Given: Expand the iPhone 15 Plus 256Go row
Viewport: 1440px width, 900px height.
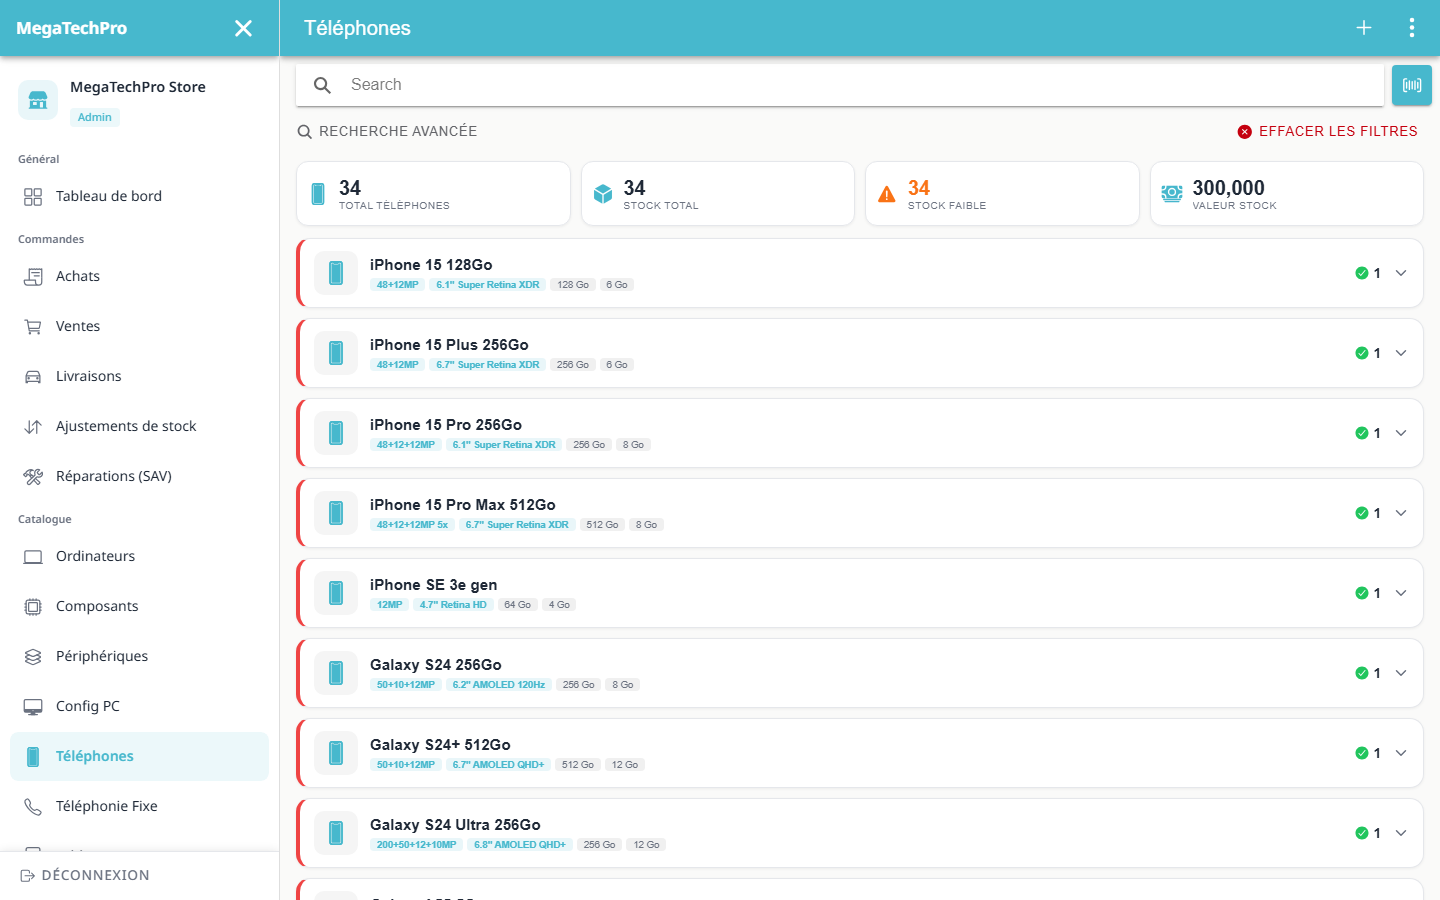Looking at the screenshot, I should (x=1401, y=353).
